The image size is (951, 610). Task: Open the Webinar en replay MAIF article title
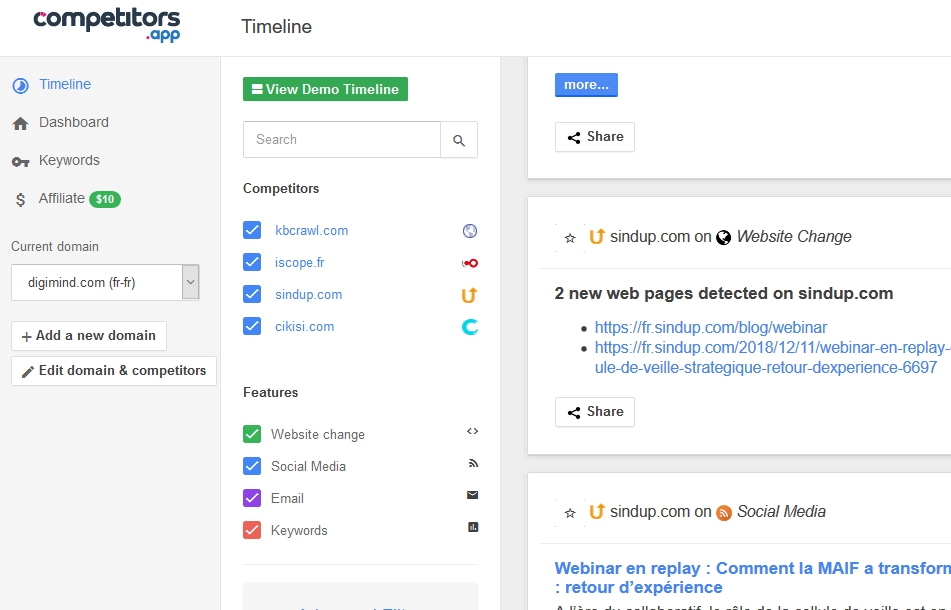(753, 577)
